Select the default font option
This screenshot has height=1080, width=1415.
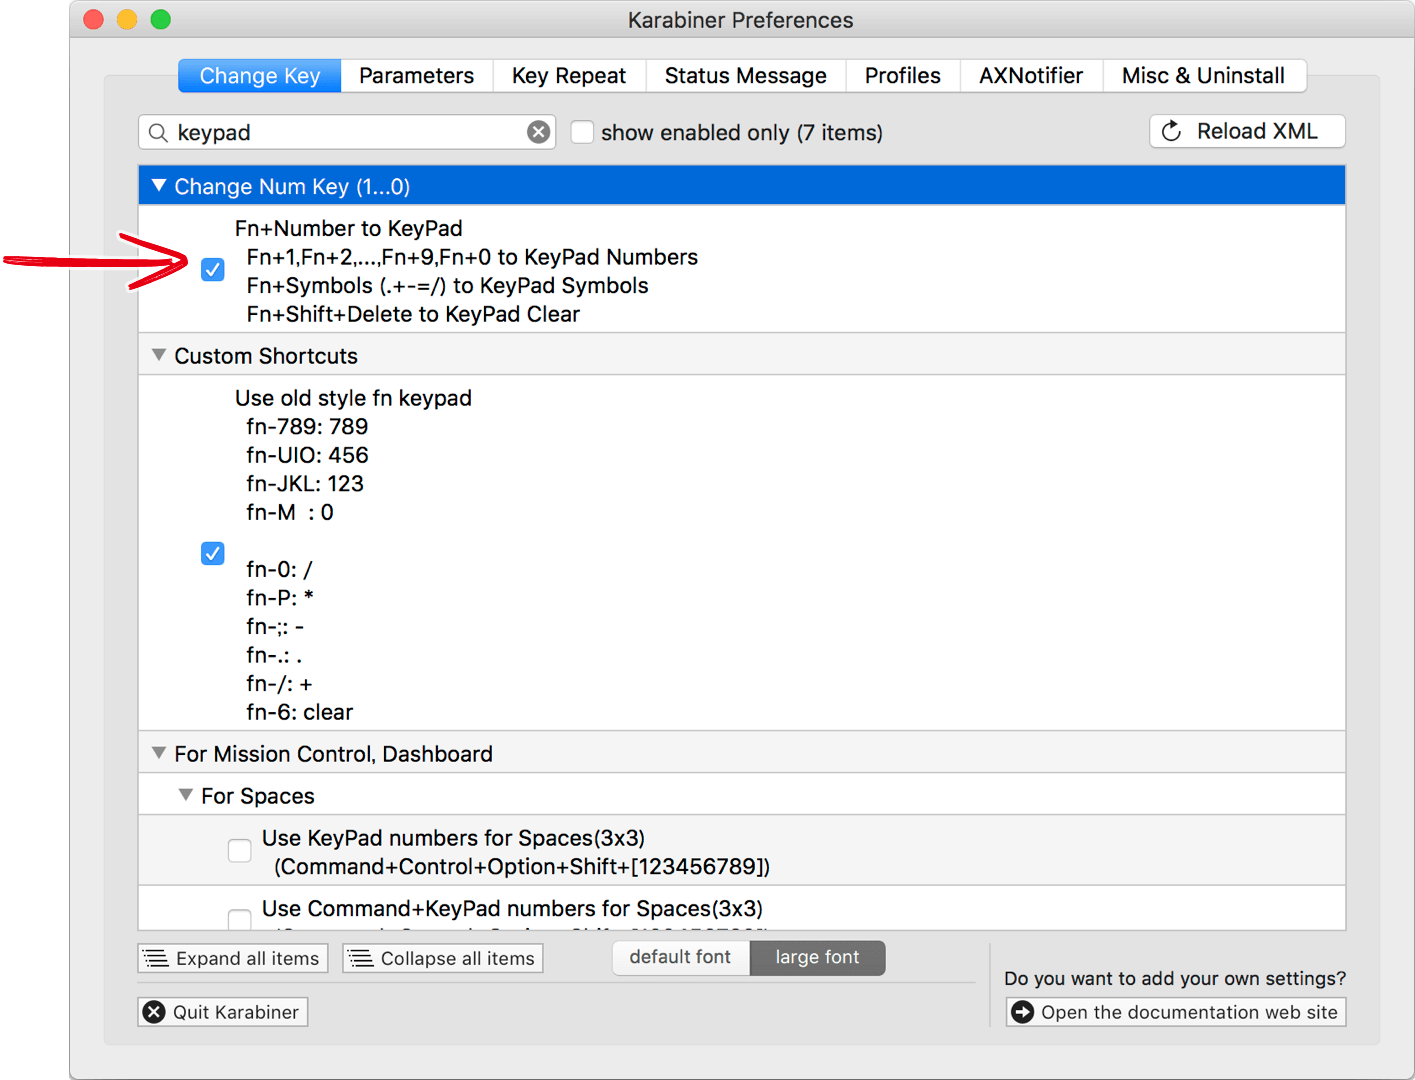click(x=681, y=957)
